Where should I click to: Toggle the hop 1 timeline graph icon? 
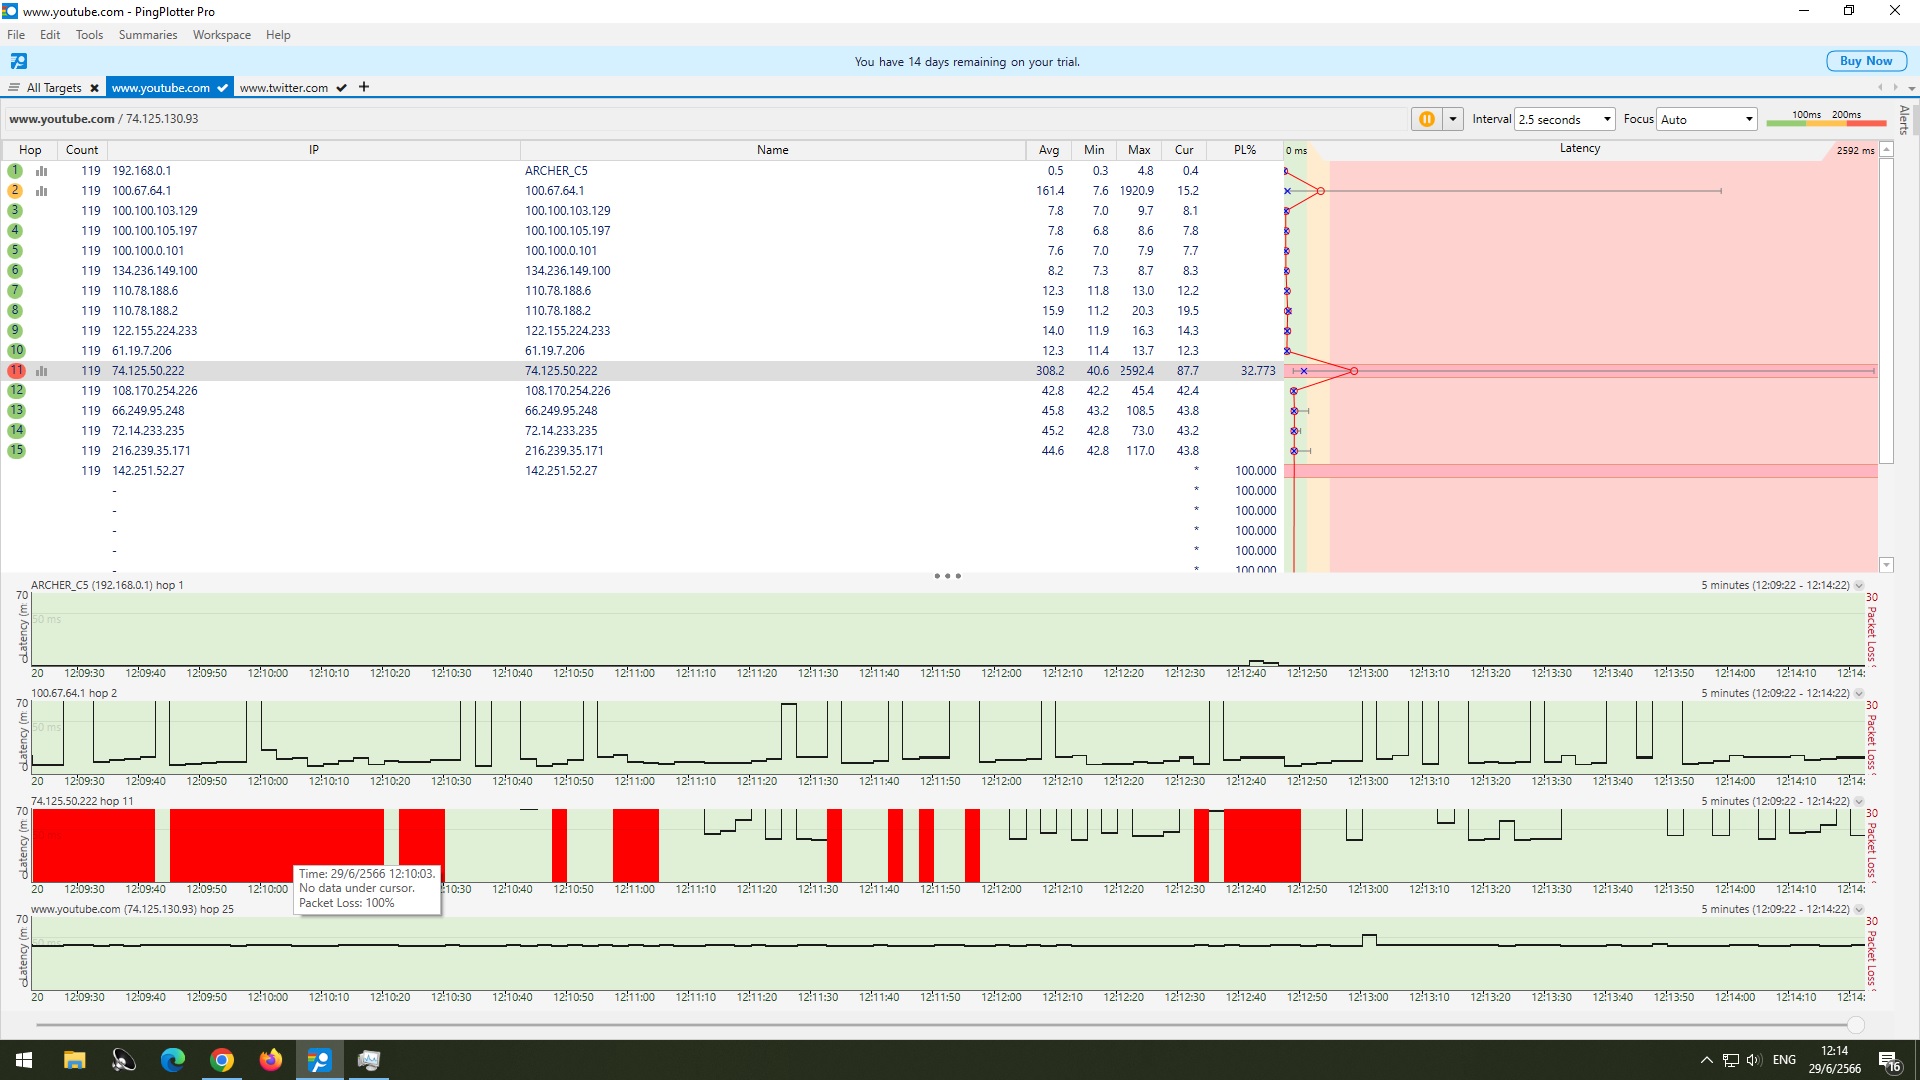[x=42, y=171]
